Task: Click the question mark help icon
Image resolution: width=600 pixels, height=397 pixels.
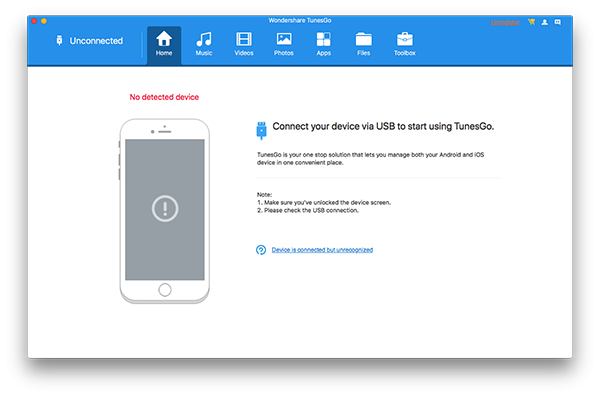Action: 261,250
